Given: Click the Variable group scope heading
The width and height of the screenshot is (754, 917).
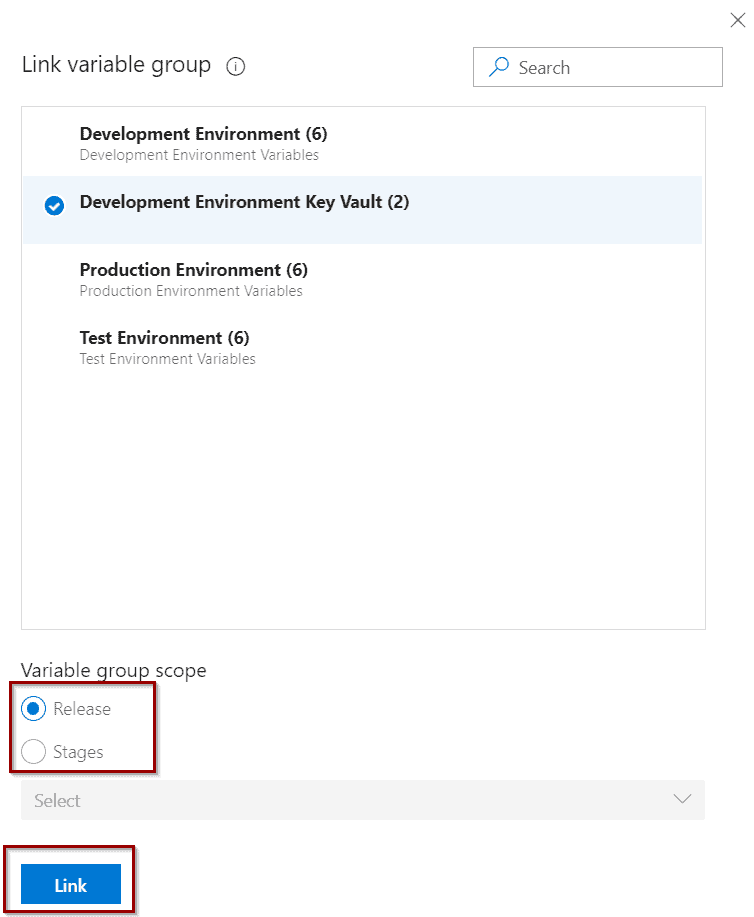Looking at the screenshot, I should coord(113,671).
